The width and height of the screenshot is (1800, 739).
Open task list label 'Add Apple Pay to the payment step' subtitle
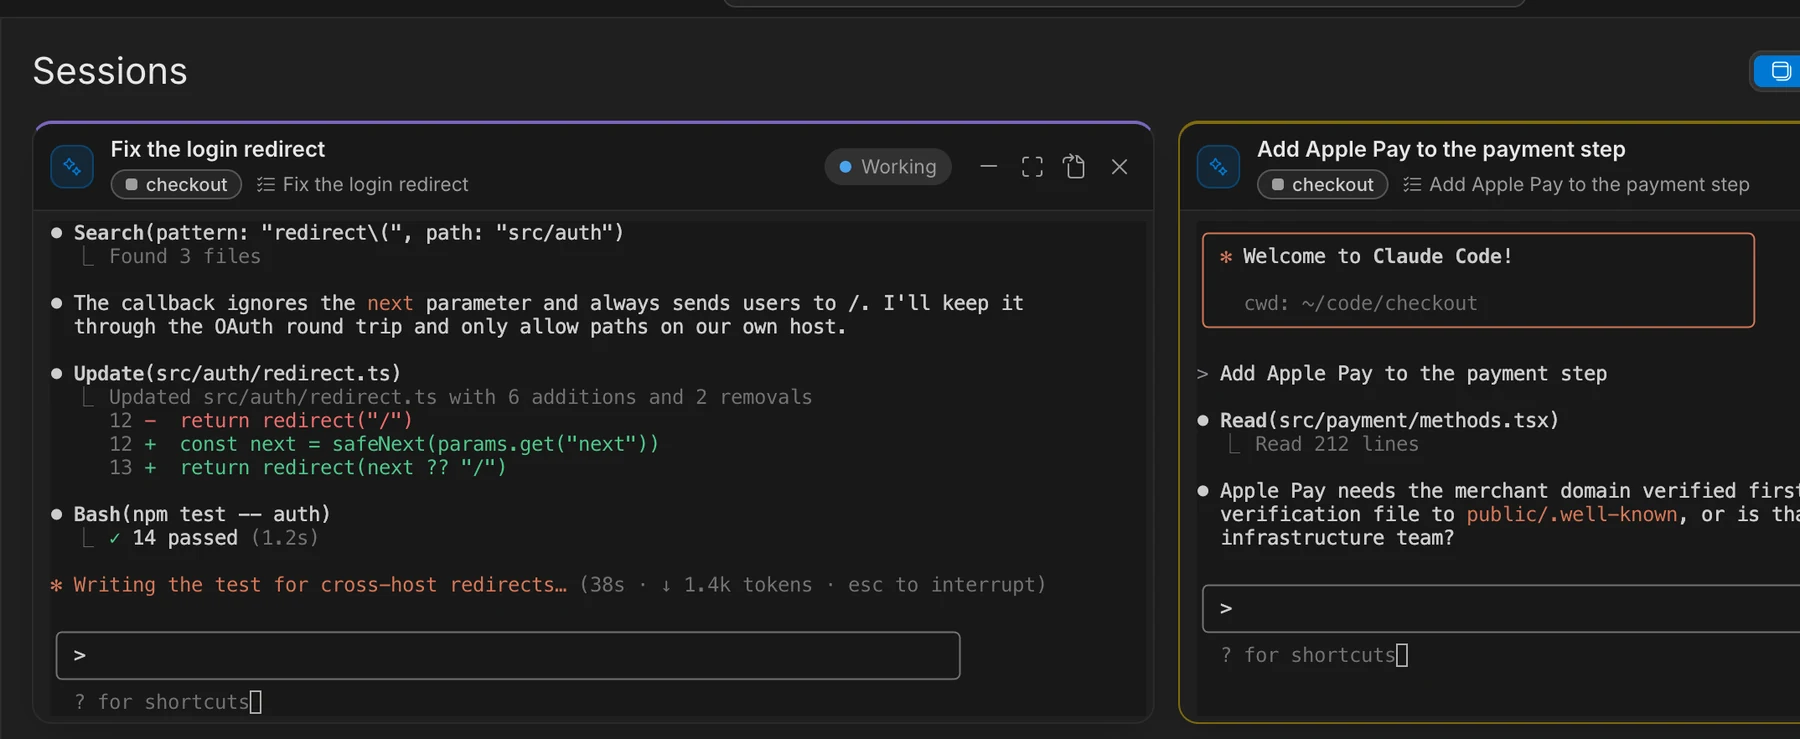click(1576, 185)
